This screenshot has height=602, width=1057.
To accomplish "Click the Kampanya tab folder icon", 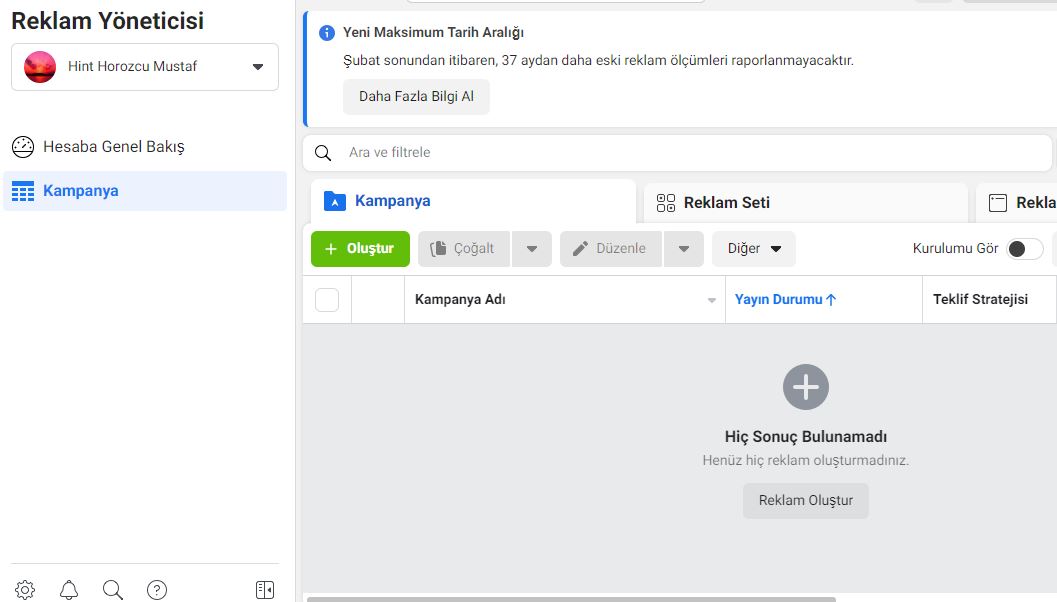I will pos(334,201).
